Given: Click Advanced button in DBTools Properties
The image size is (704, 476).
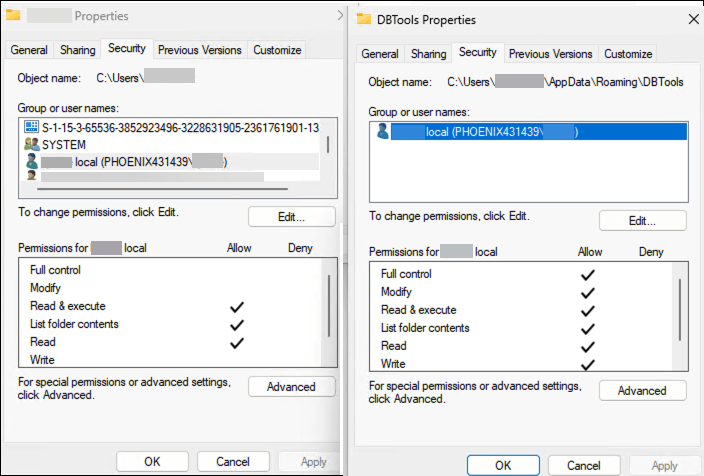Looking at the screenshot, I should click(x=642, y=391).
